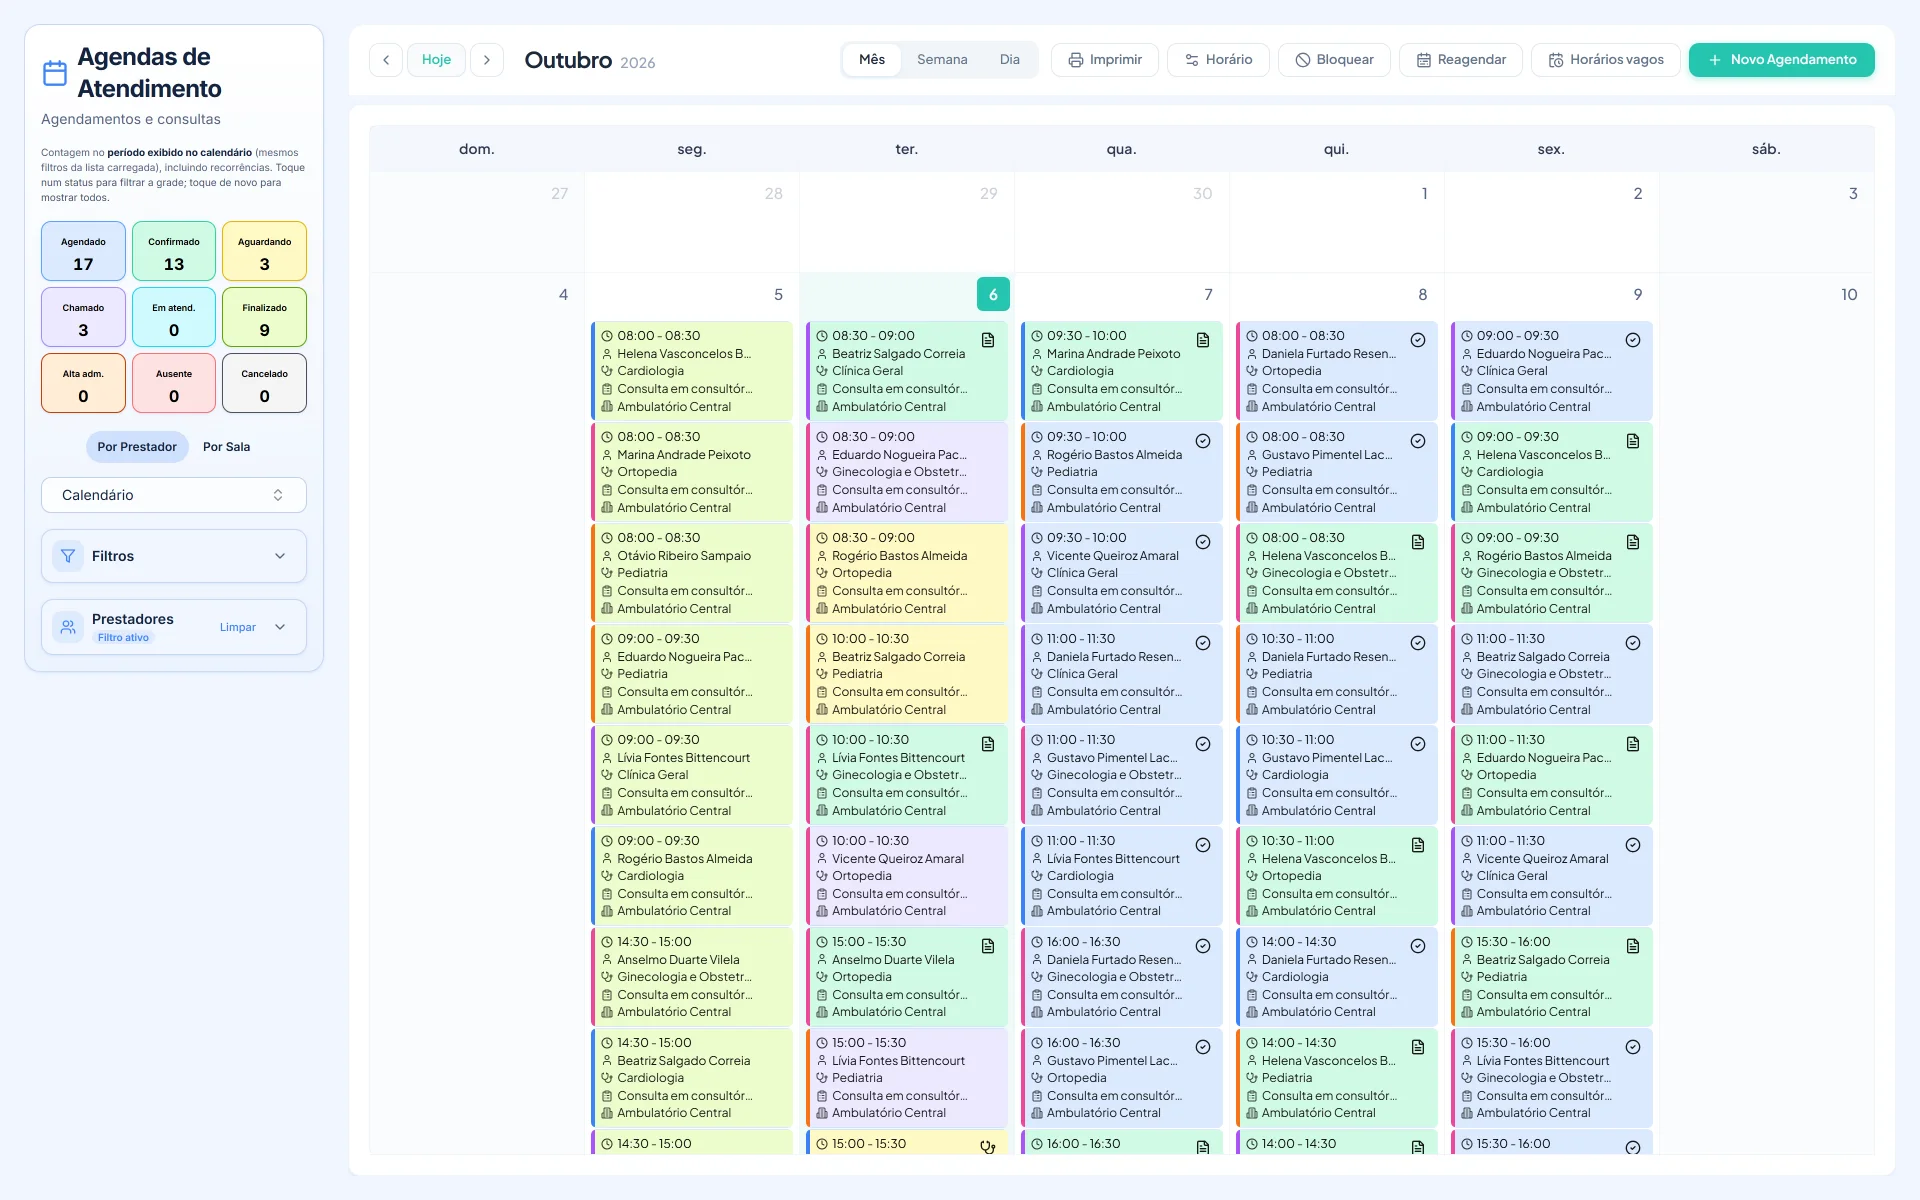Click the printer icon in Imprimir
1920x1200 pixels.
pyautogui.click(x=1076, y=60)
